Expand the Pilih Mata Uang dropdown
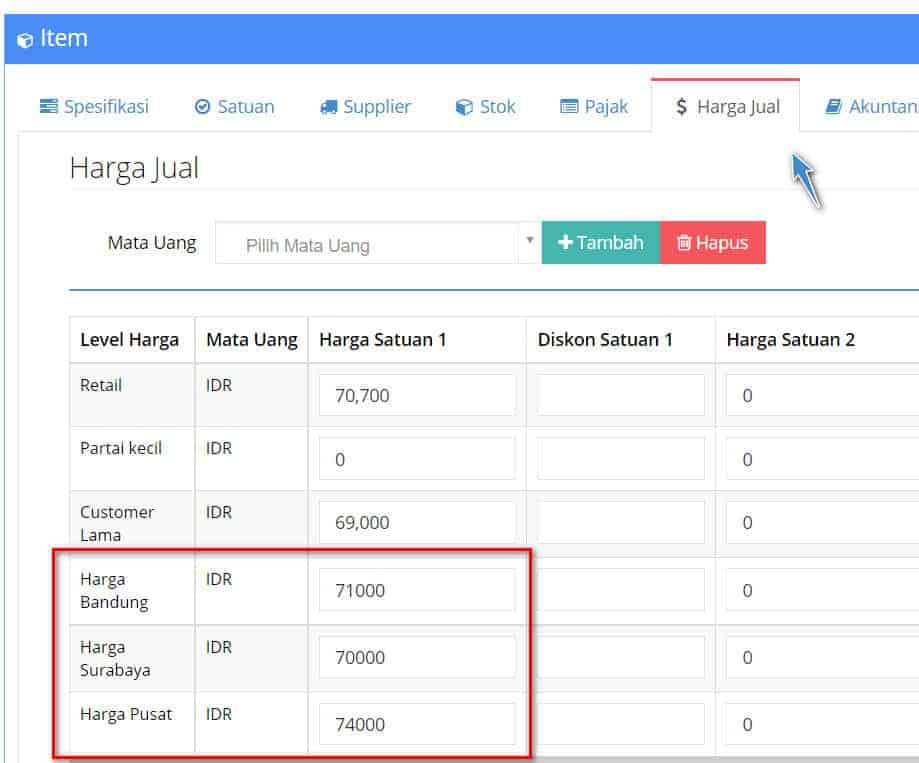The height and width of the screenshot is (763, 919). click(x=370, y=244)
